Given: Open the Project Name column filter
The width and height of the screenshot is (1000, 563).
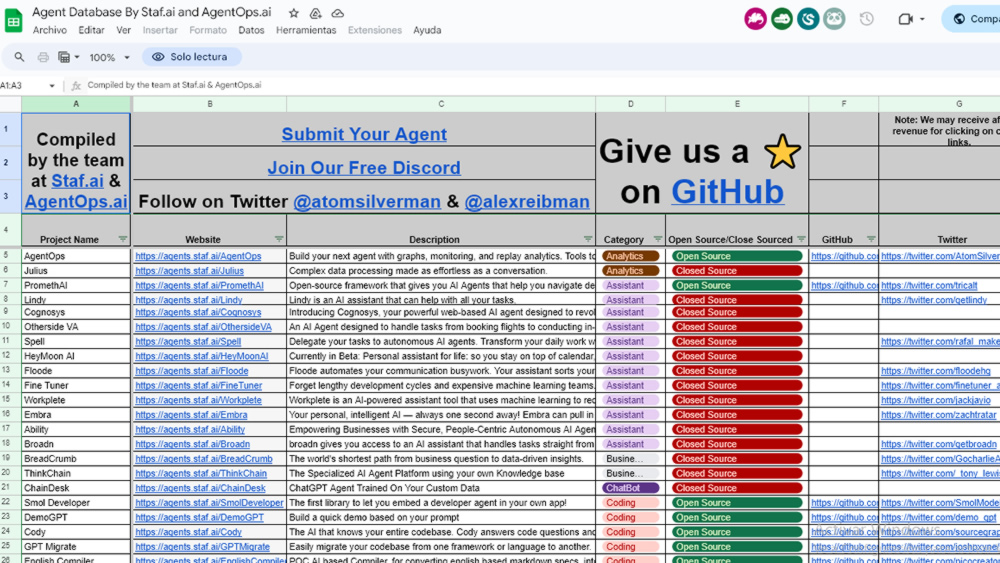Looking at the screenshot, I should click(122, 239).
